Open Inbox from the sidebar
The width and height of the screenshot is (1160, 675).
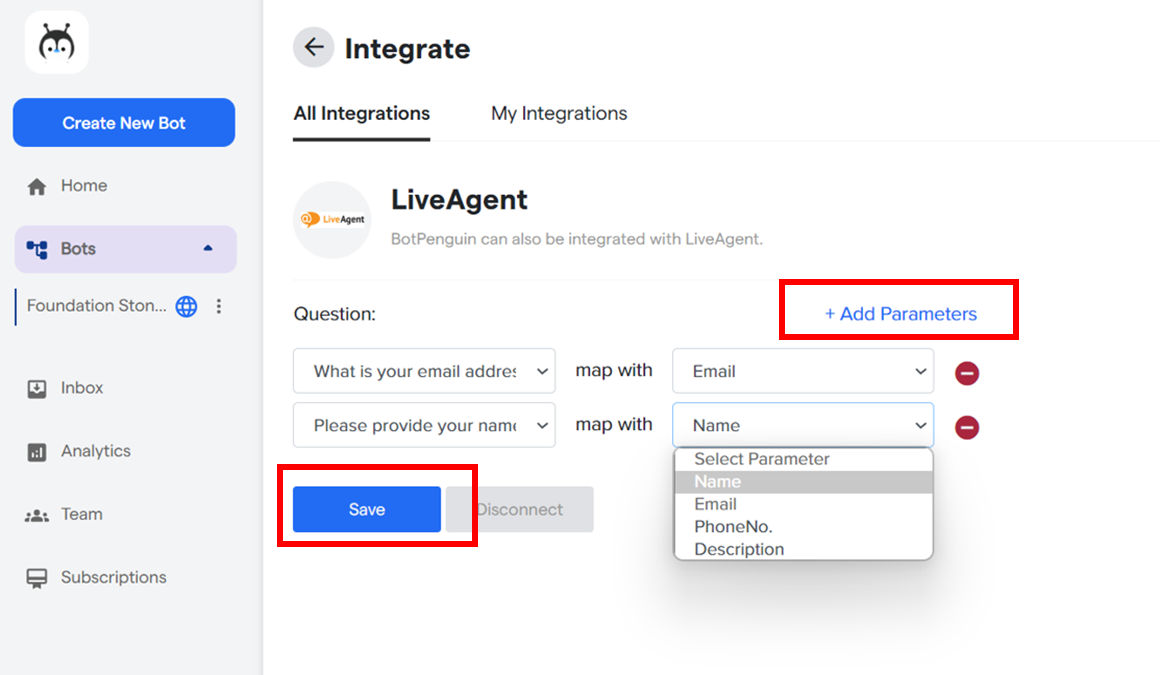click(81, 388)
